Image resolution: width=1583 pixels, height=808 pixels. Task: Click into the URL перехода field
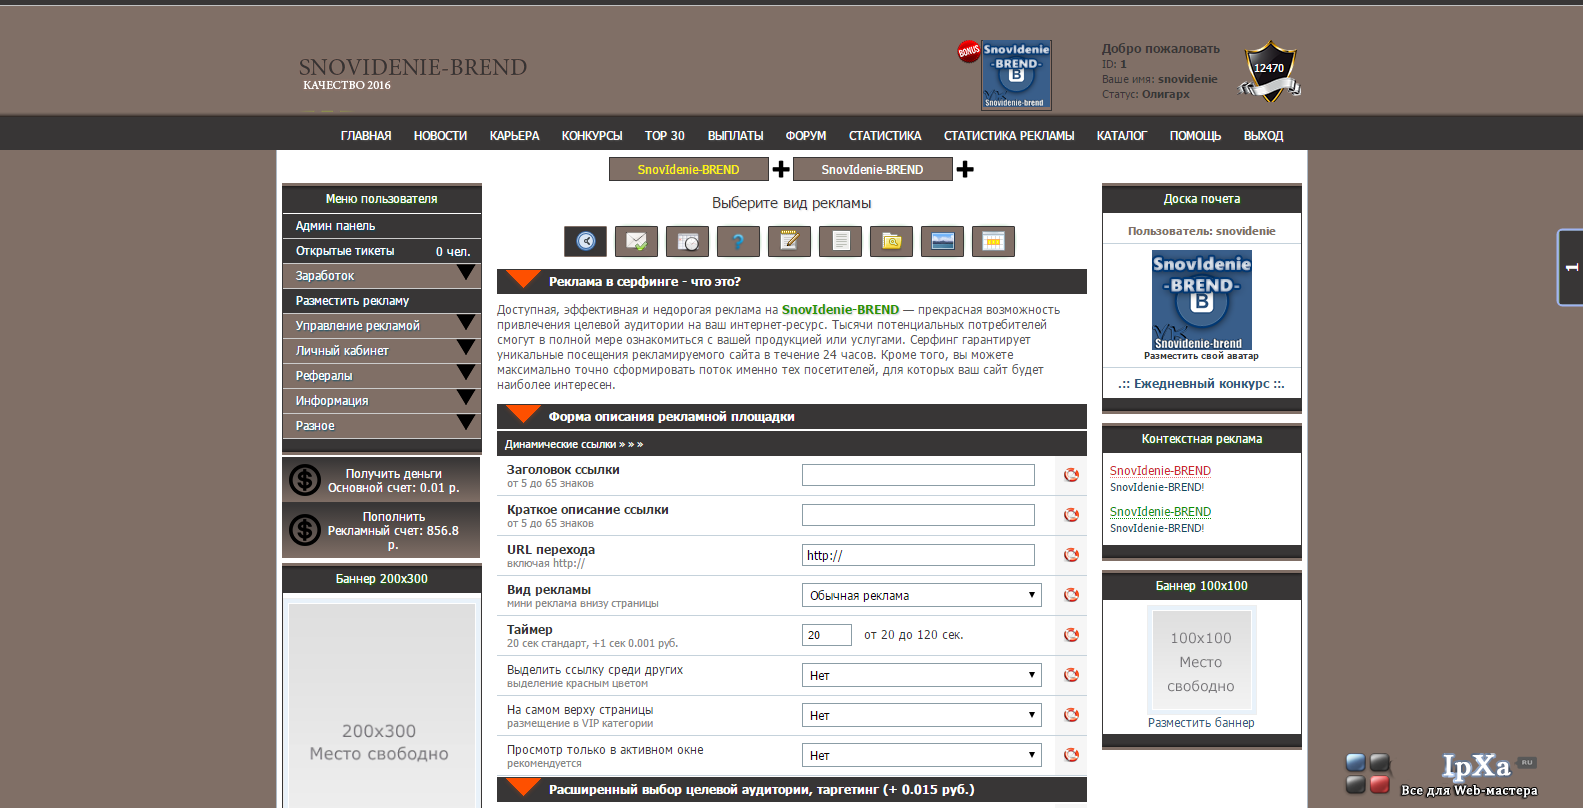coord(918,555)
